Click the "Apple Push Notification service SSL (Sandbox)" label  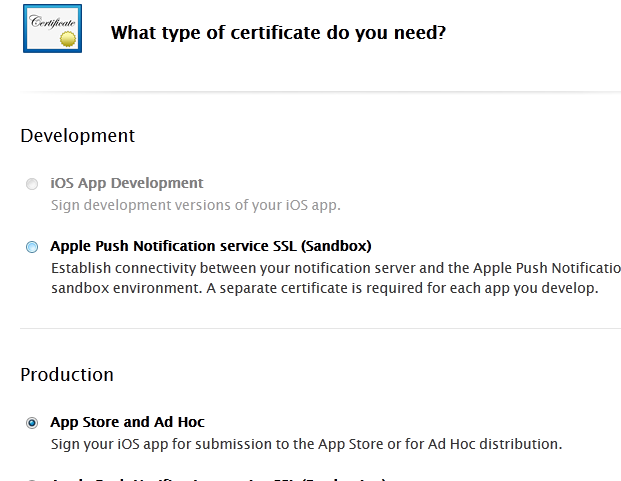(210, 245)
